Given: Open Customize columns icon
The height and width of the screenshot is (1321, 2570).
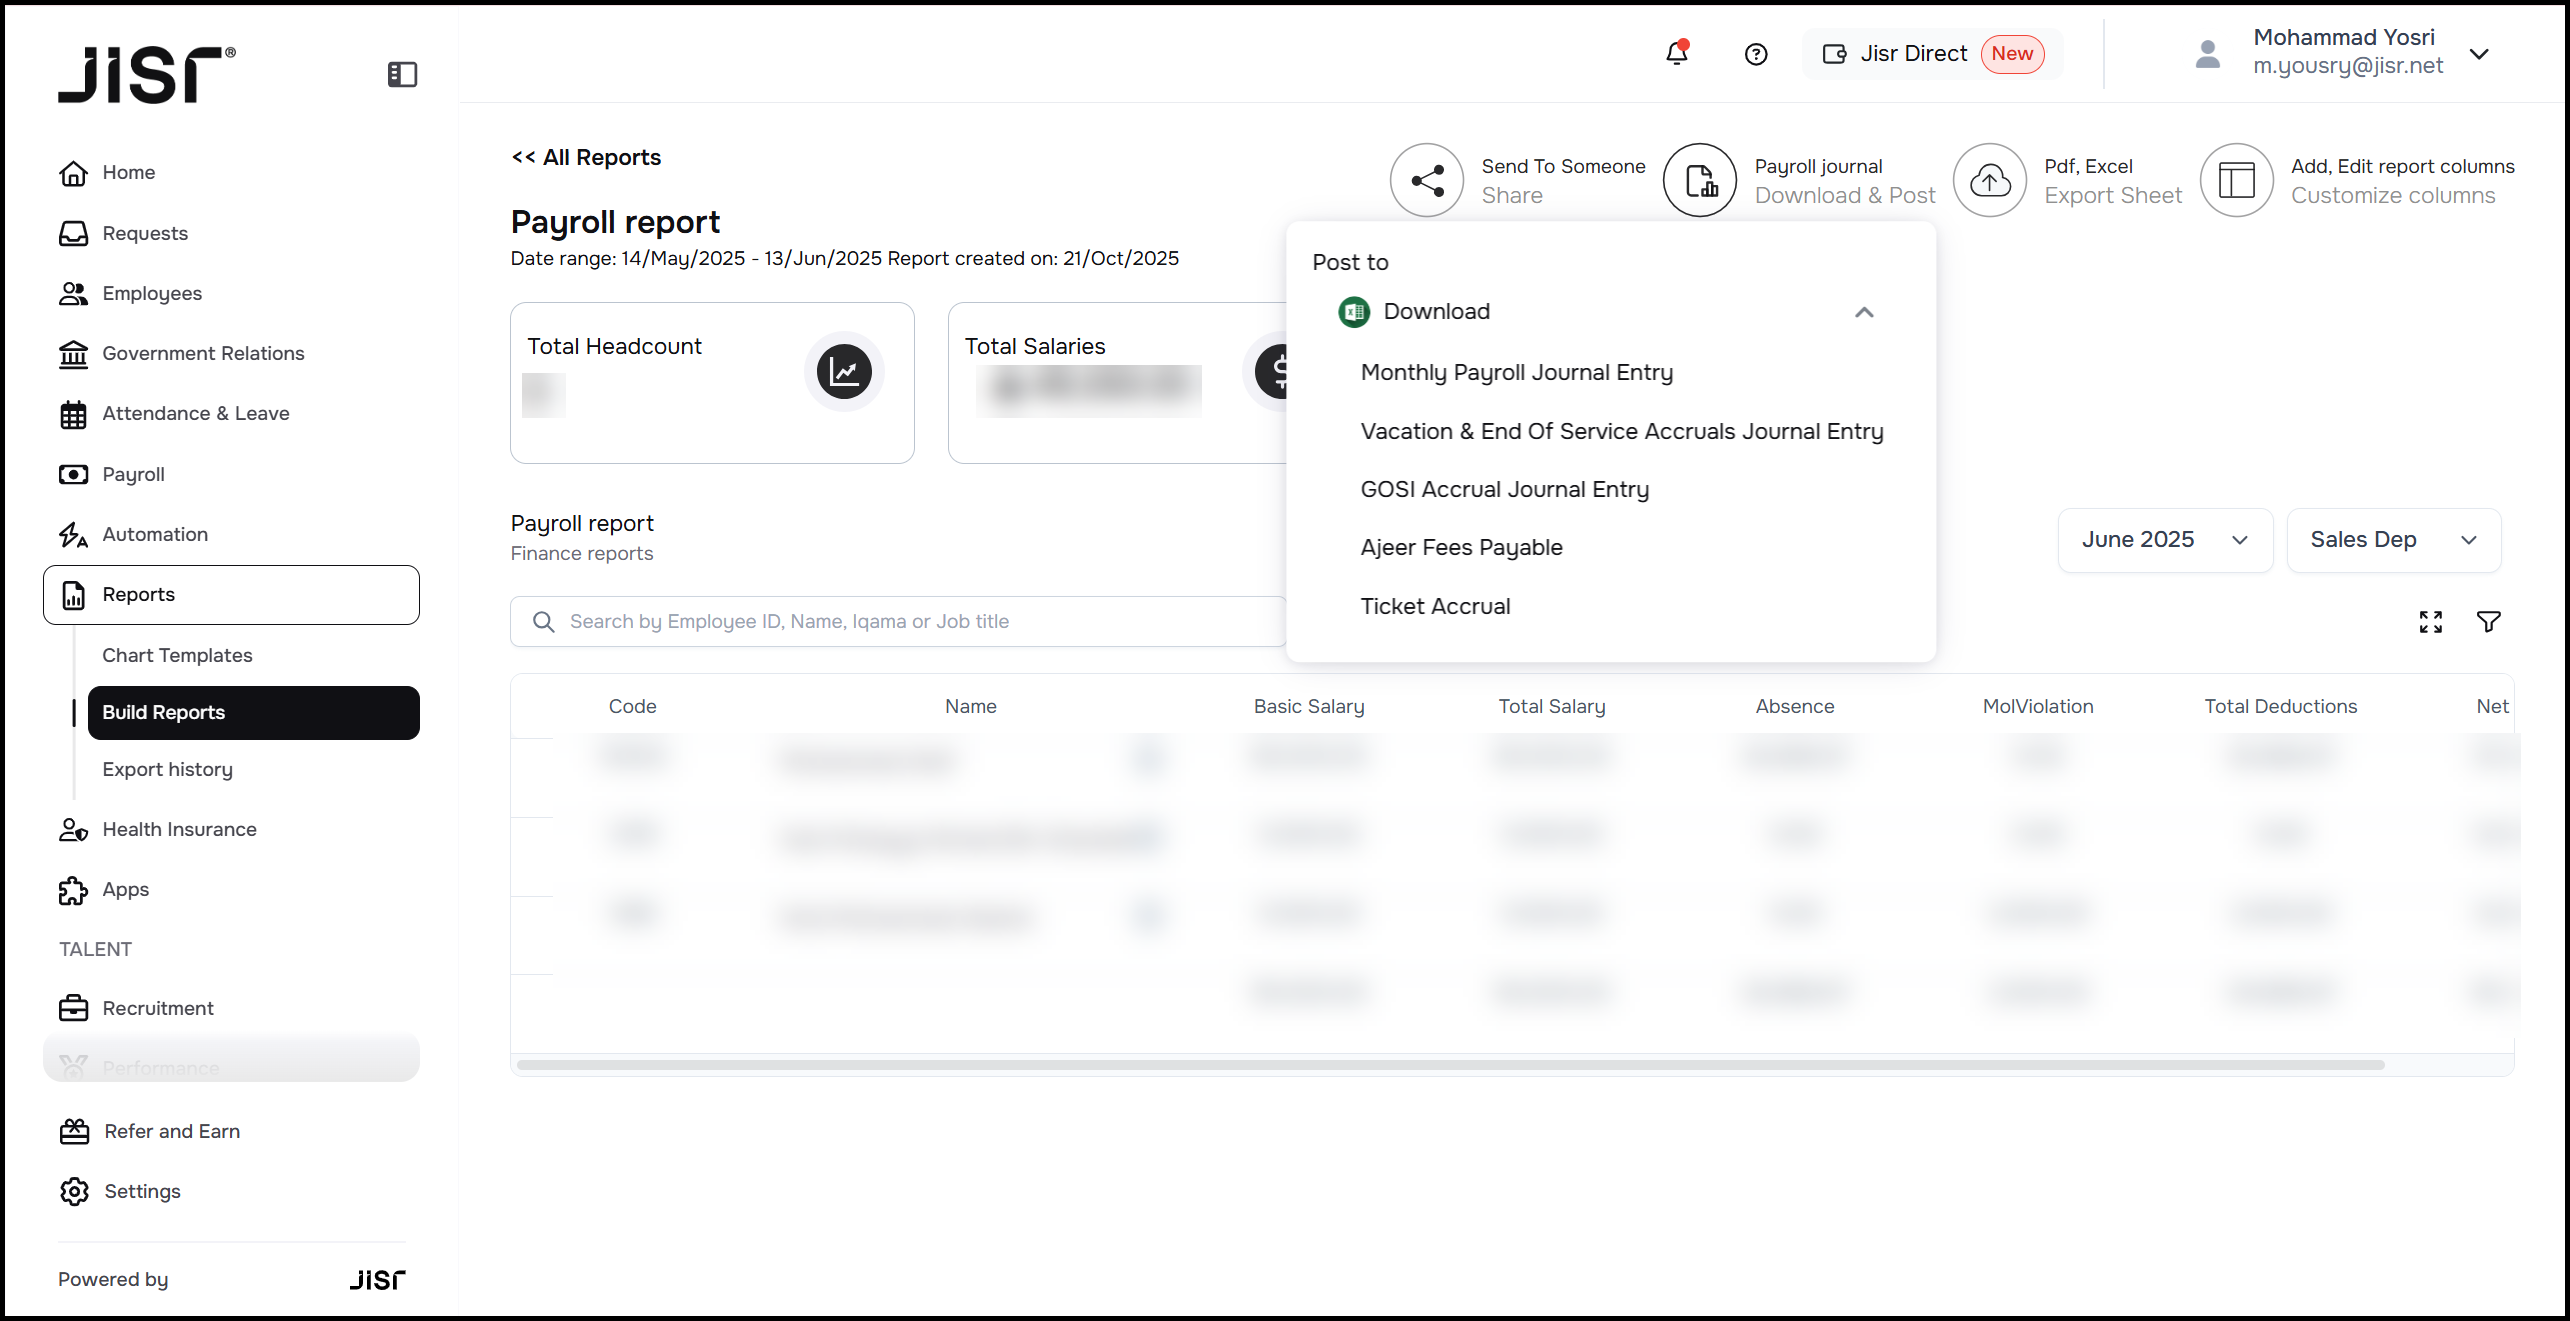Looking at the screenshot, I should tap(2237, 181).
